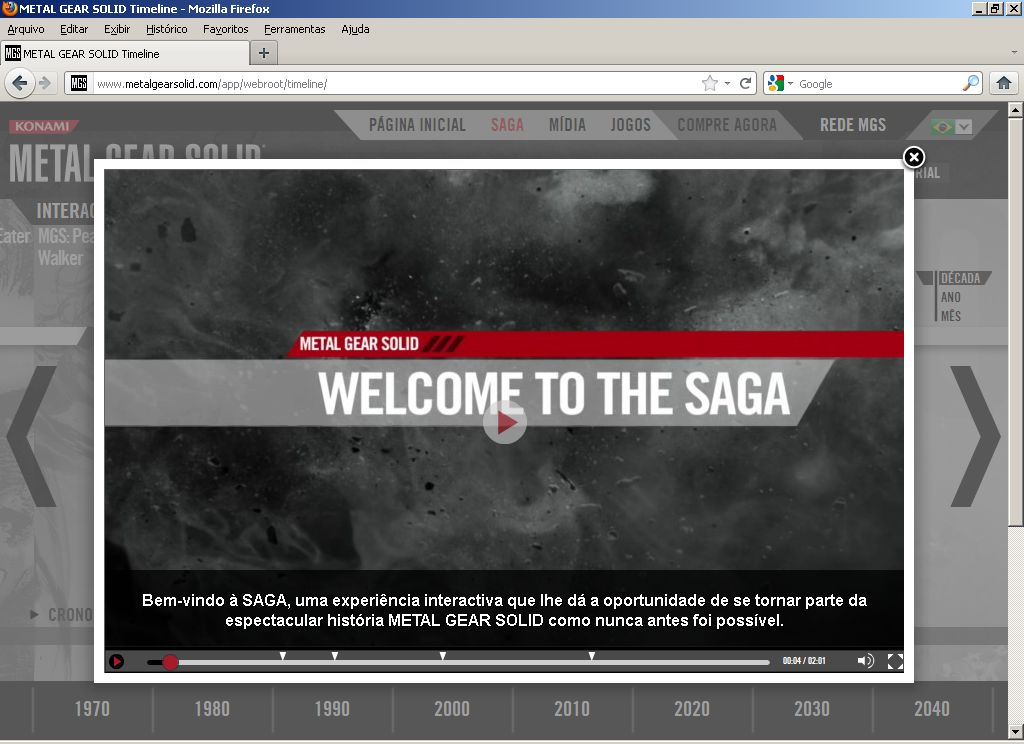Close the video popup overlay
This screenshot has height=744, width=1024.
pyautogui.click(x=913, y=158)
